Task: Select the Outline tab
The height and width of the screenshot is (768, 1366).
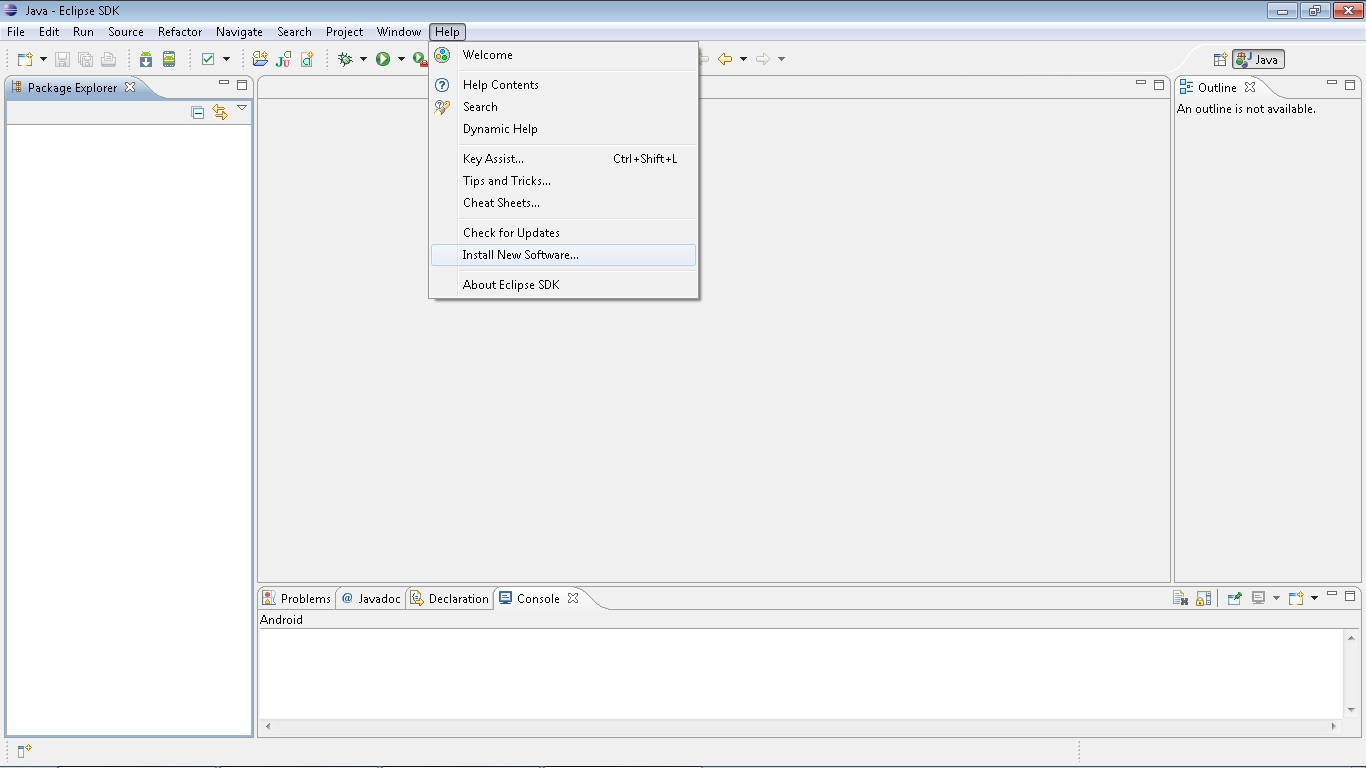Action: point(1217,88)
